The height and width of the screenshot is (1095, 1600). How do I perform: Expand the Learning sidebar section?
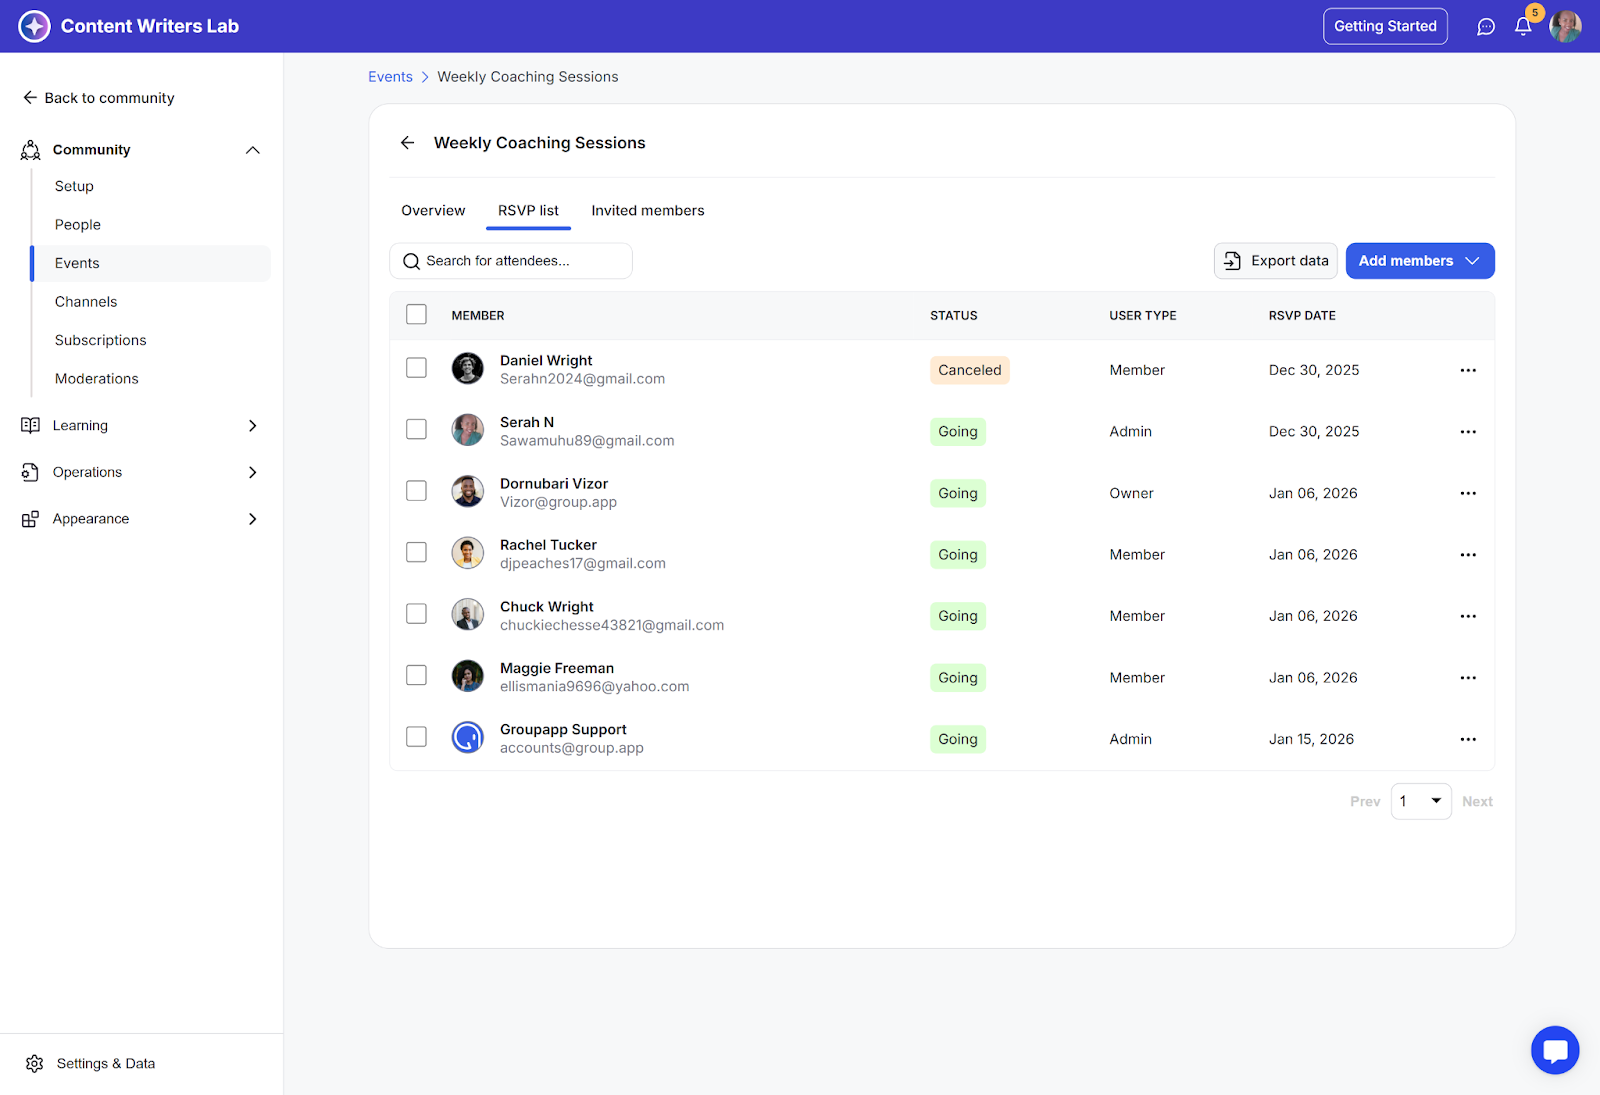click(x=252, y=426)
